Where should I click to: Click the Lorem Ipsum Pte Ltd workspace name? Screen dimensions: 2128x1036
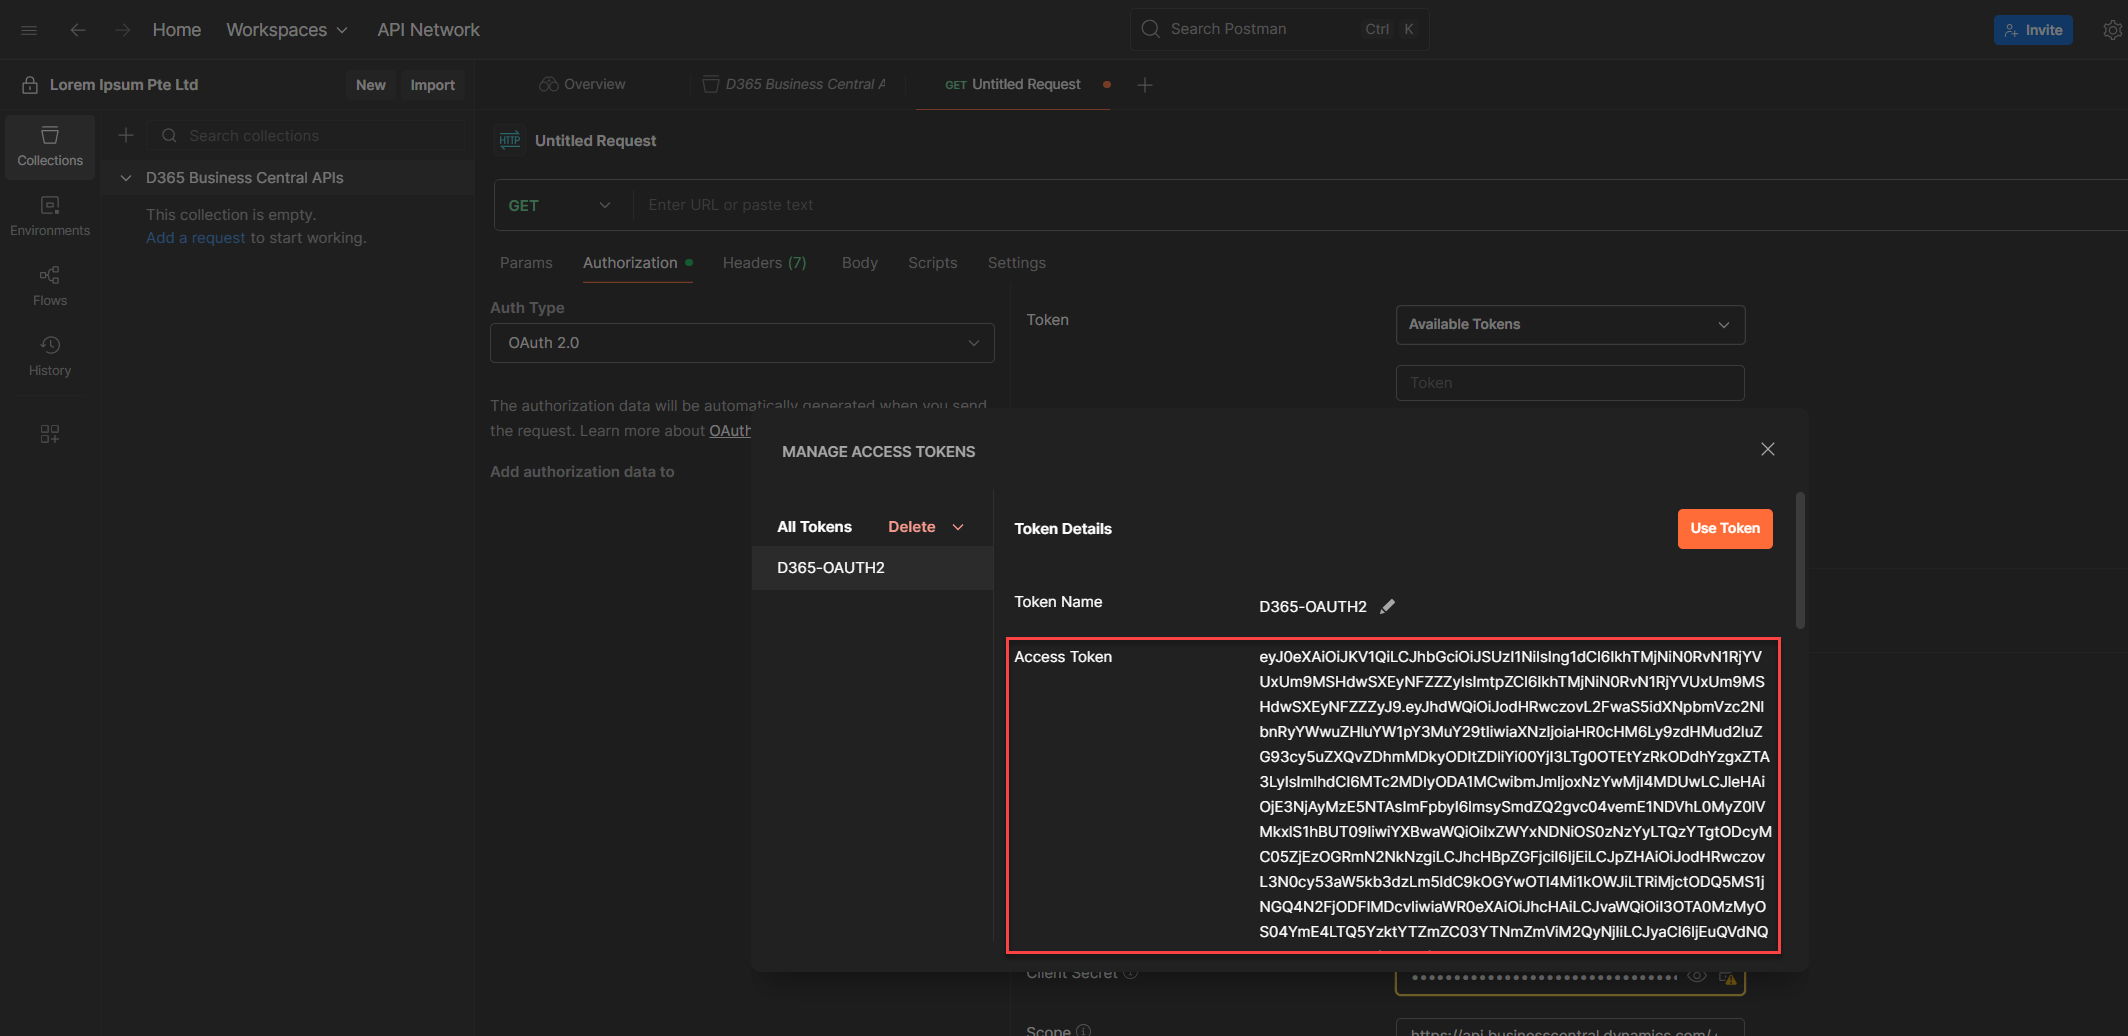tap(124, 85)
